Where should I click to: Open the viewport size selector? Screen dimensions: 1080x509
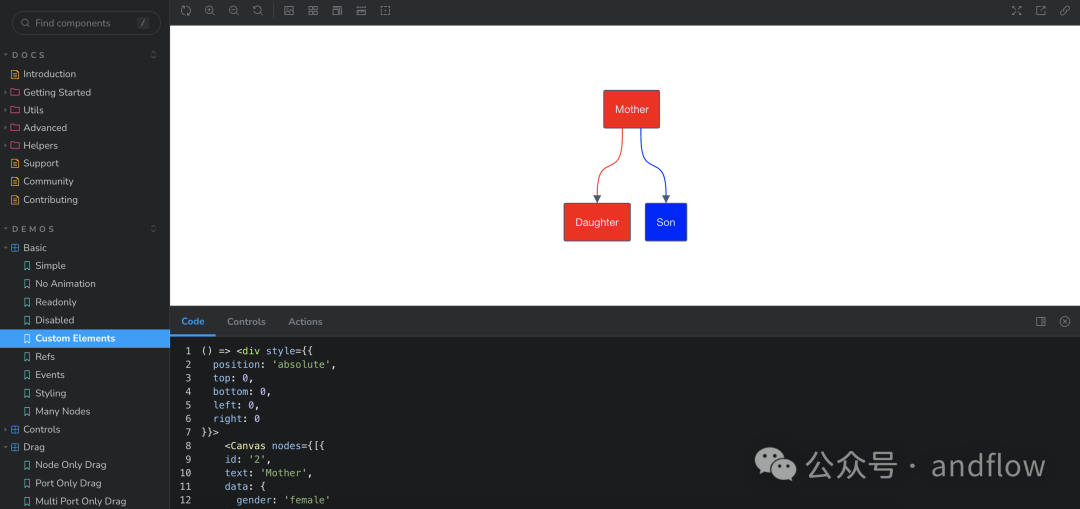coord(337,11)
